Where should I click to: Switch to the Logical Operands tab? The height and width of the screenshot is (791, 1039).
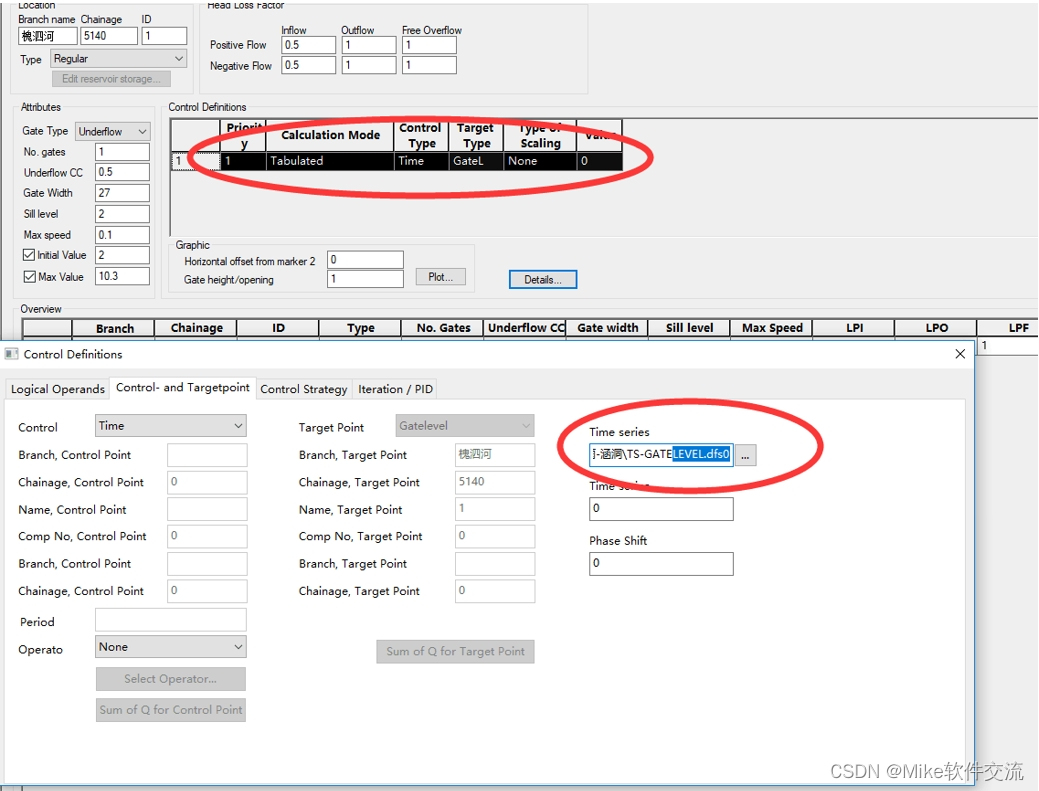click(x=58, y=389)
